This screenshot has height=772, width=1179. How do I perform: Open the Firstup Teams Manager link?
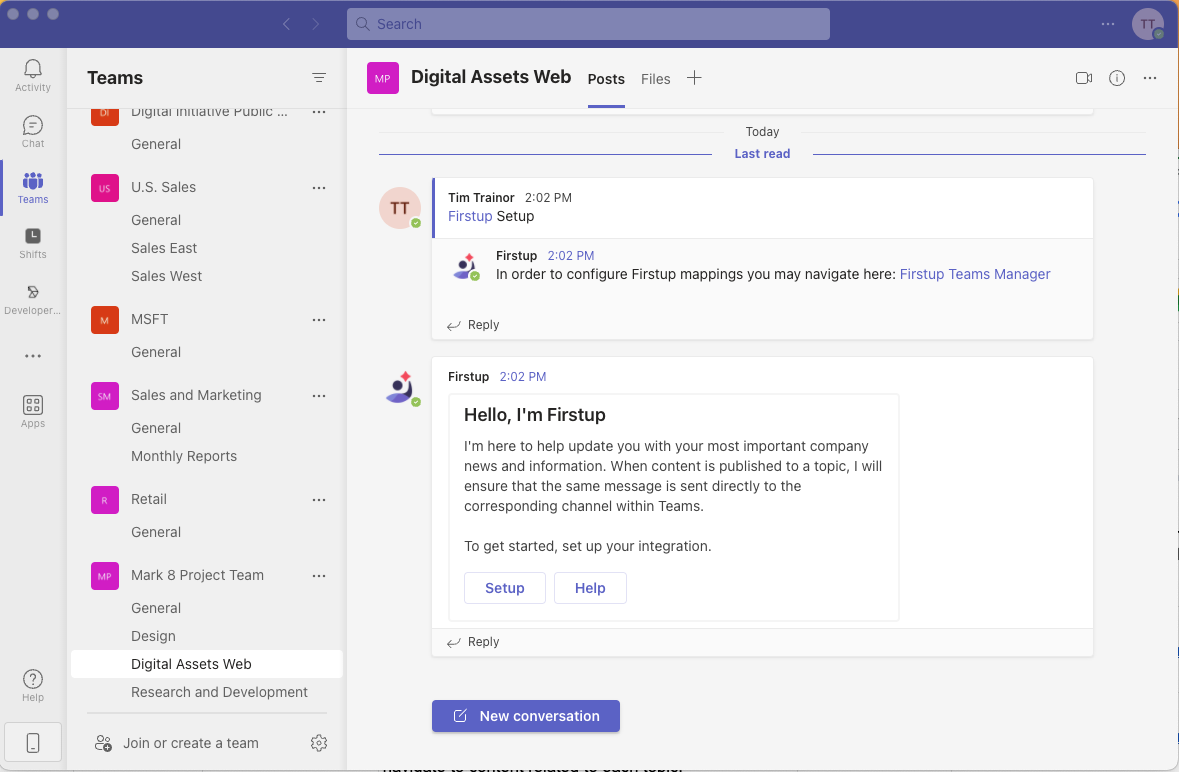pos(975,274)
